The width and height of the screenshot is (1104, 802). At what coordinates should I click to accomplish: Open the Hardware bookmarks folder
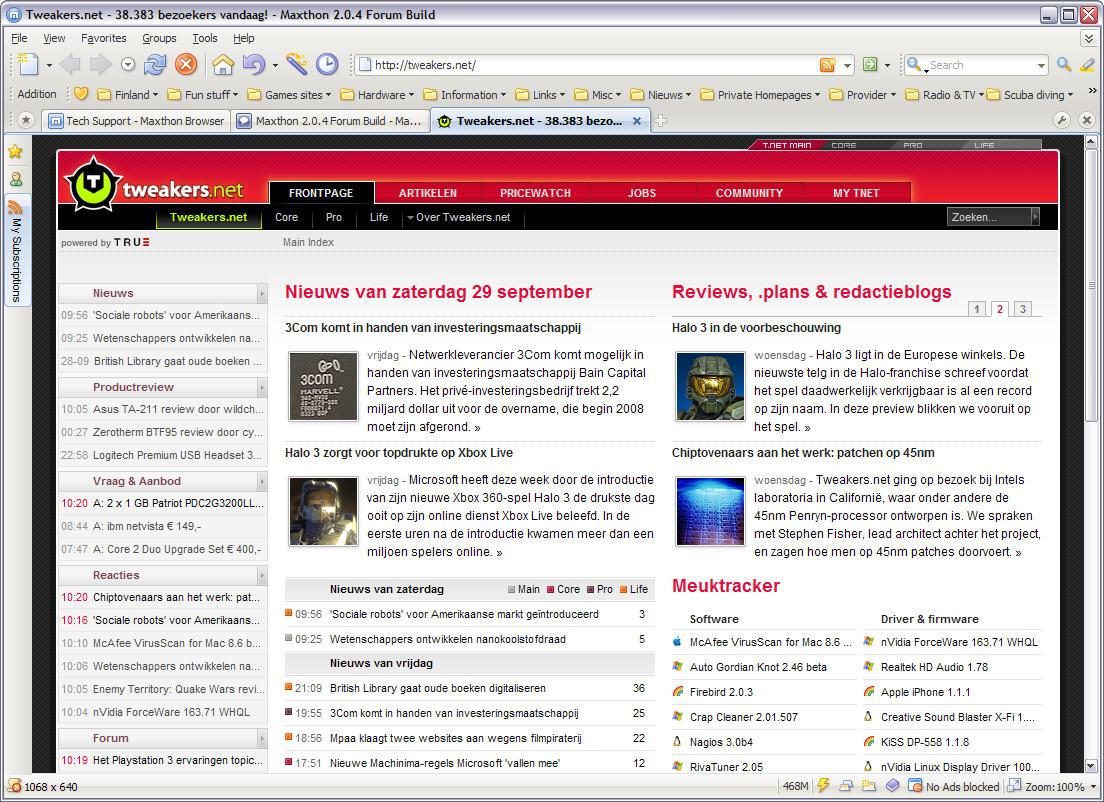377,94
